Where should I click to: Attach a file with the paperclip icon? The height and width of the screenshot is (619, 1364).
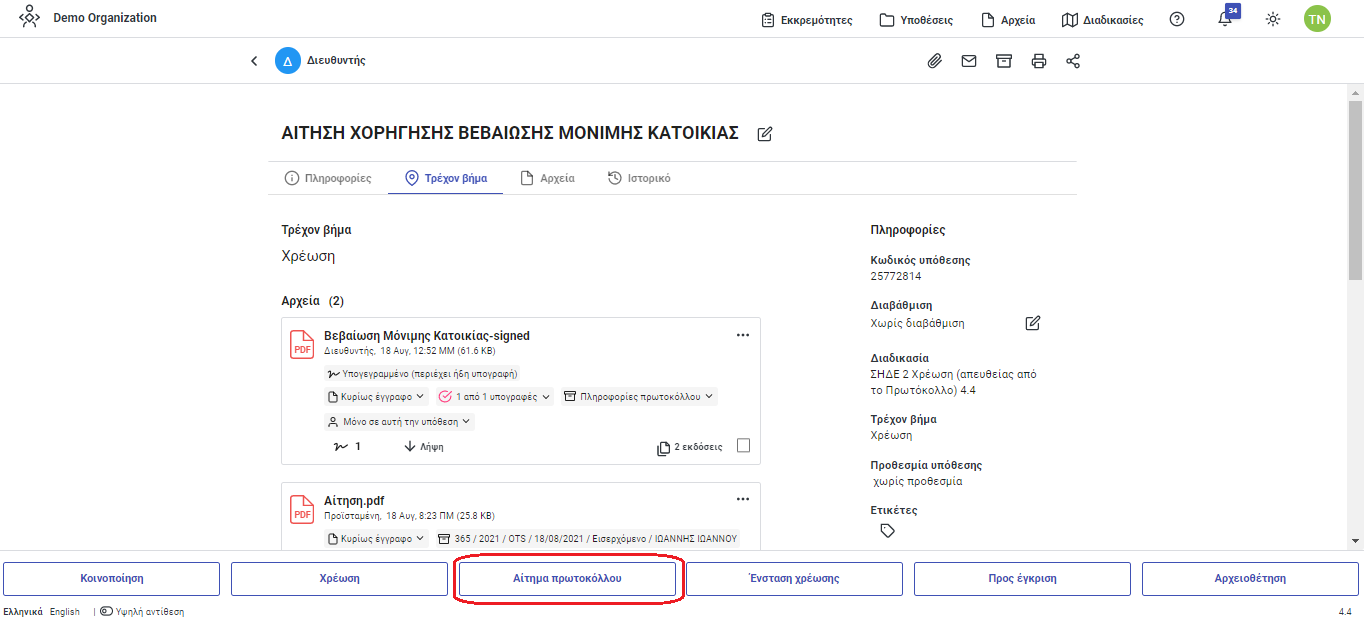tap(934, 61)
